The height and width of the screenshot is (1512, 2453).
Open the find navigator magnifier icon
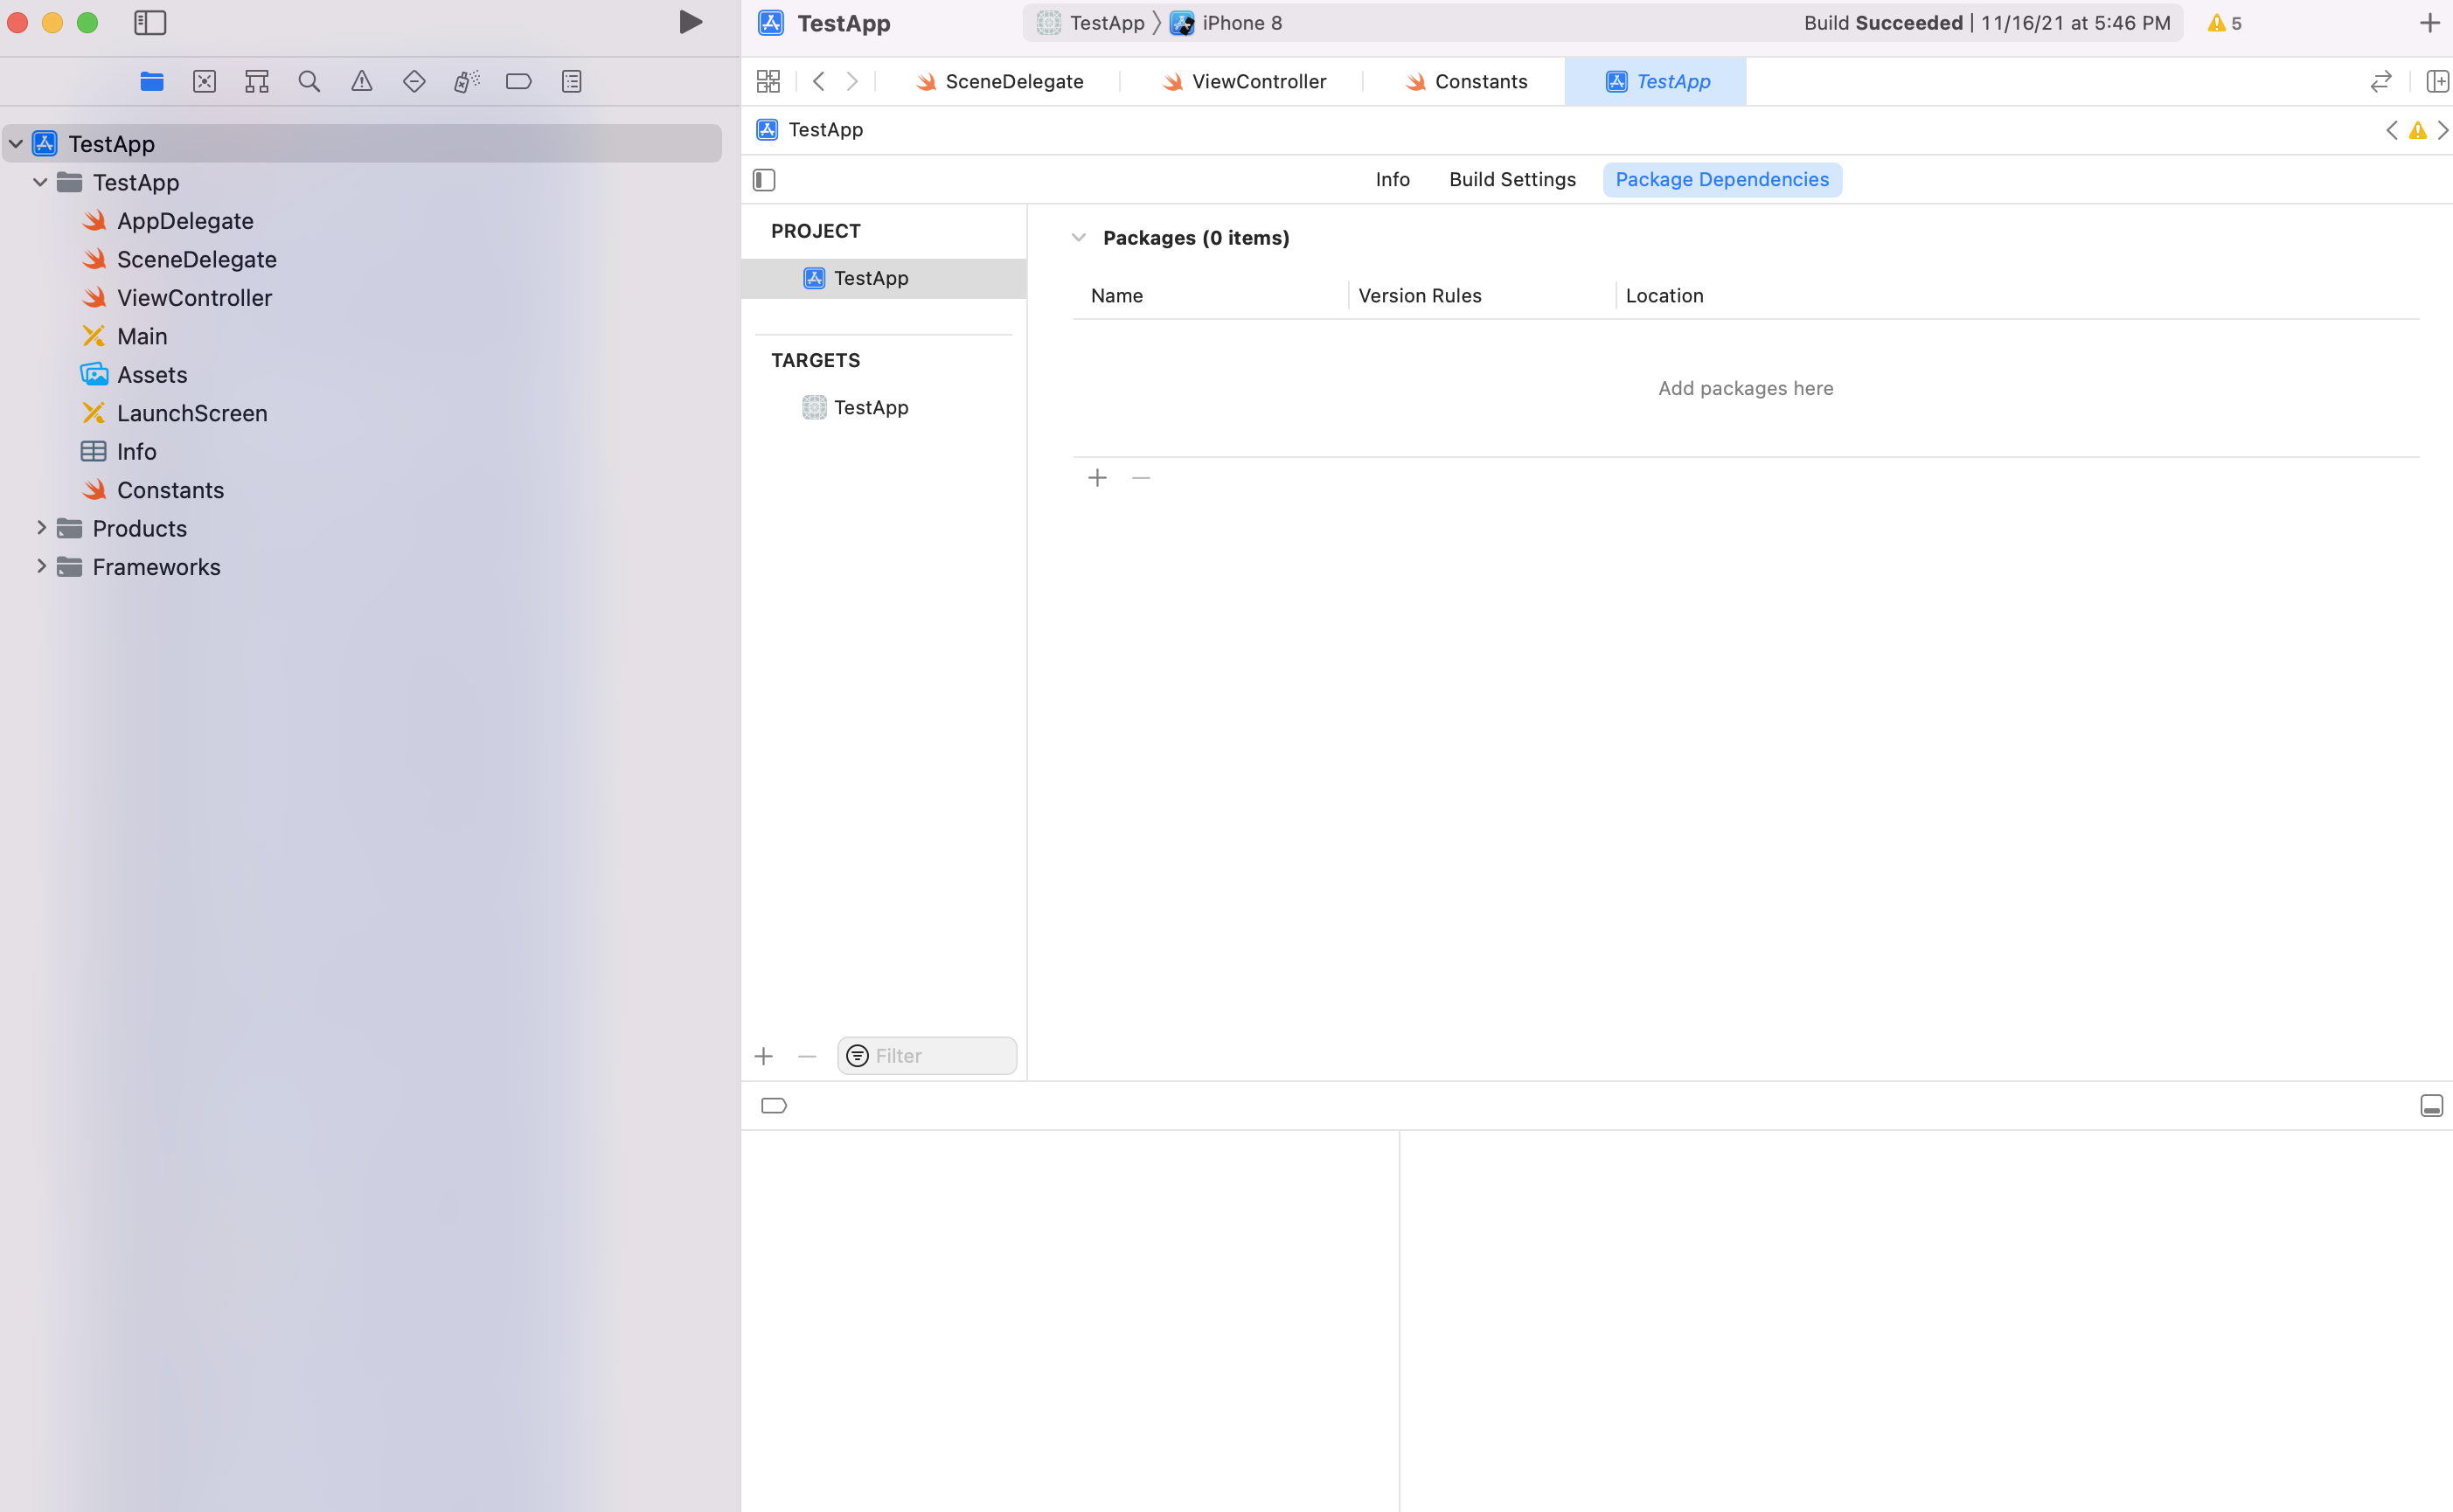click(309, 82)
